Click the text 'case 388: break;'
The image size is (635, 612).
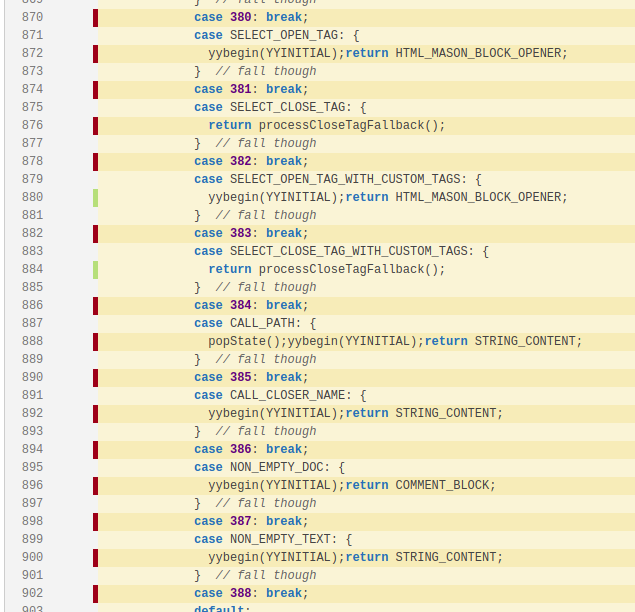coord(251,593)
